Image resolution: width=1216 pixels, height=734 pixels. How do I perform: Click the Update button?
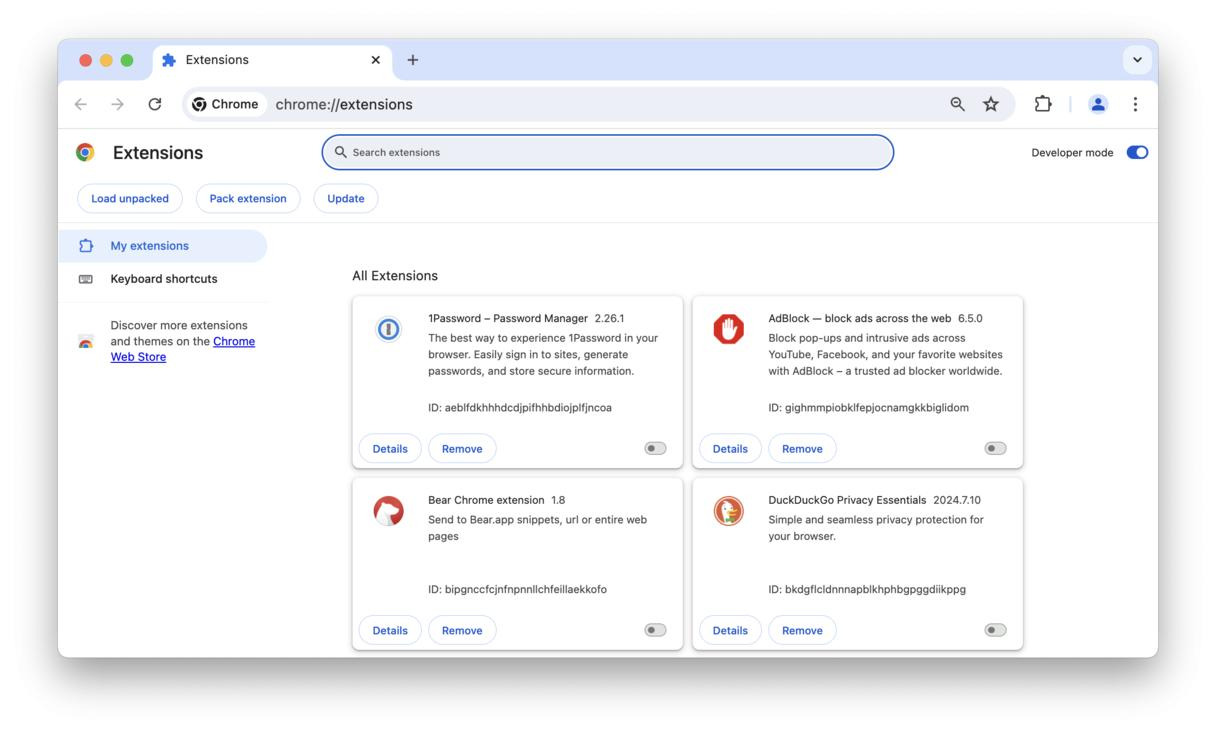(x=346, y=198)
